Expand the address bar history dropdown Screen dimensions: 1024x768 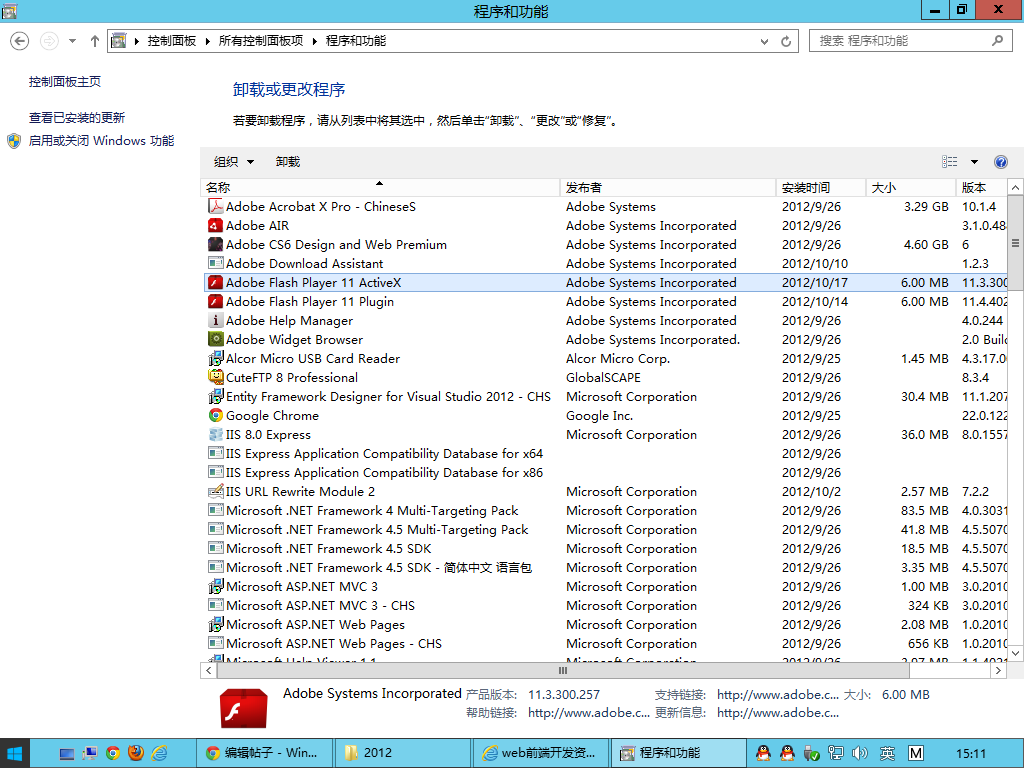[x=764, y=41]
